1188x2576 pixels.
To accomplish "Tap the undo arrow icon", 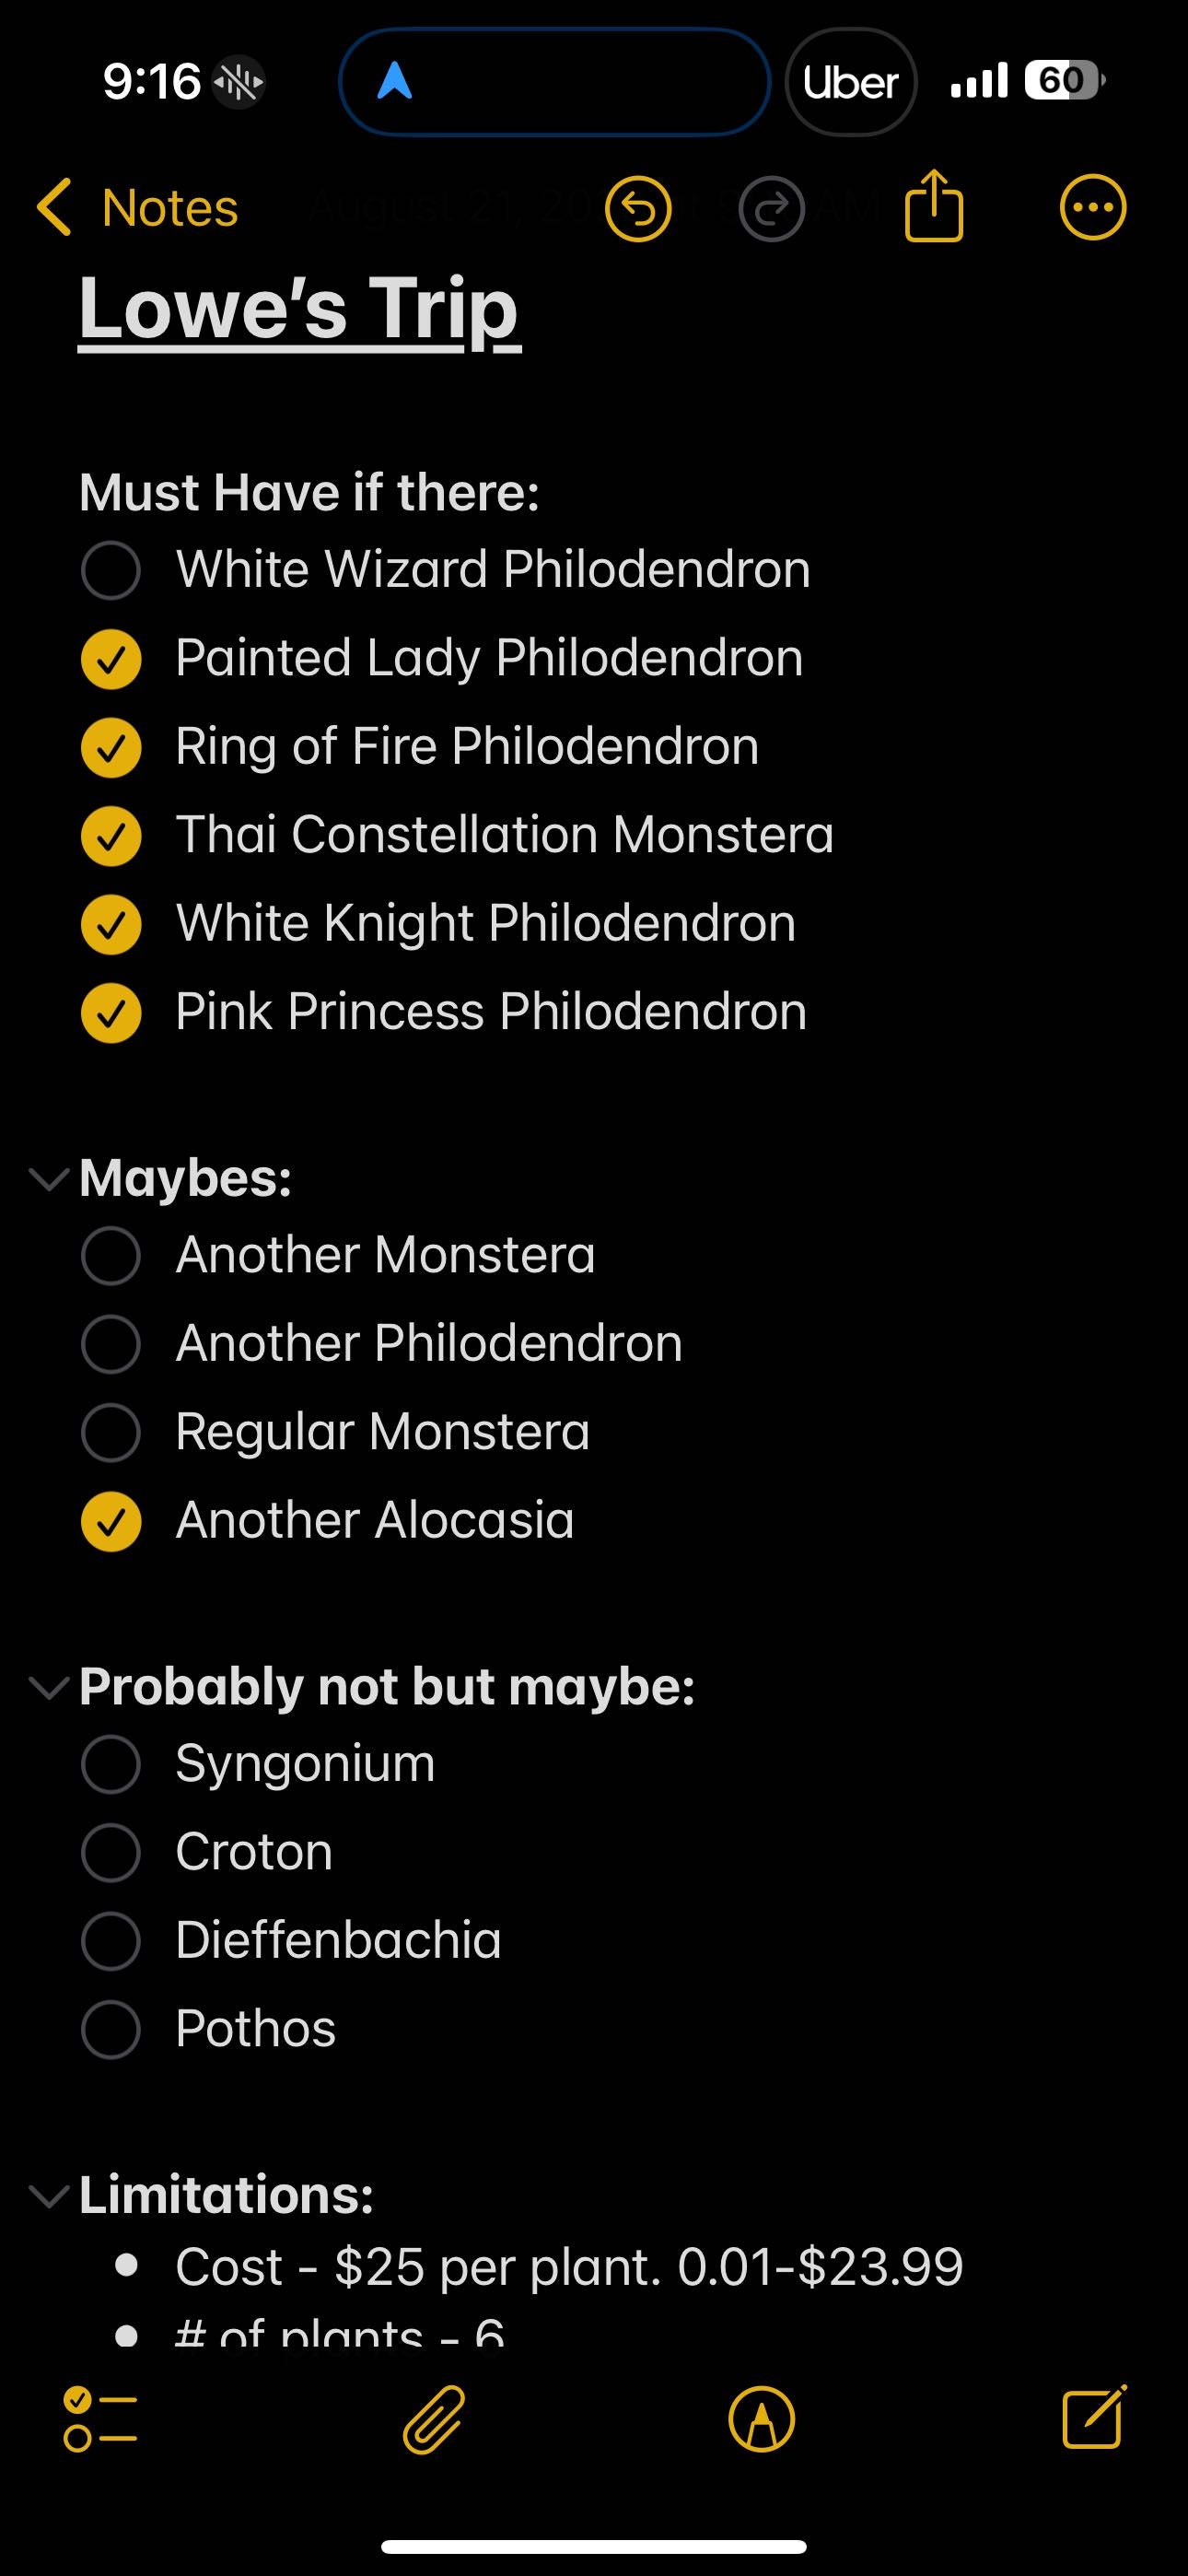I will pos(638,209).
